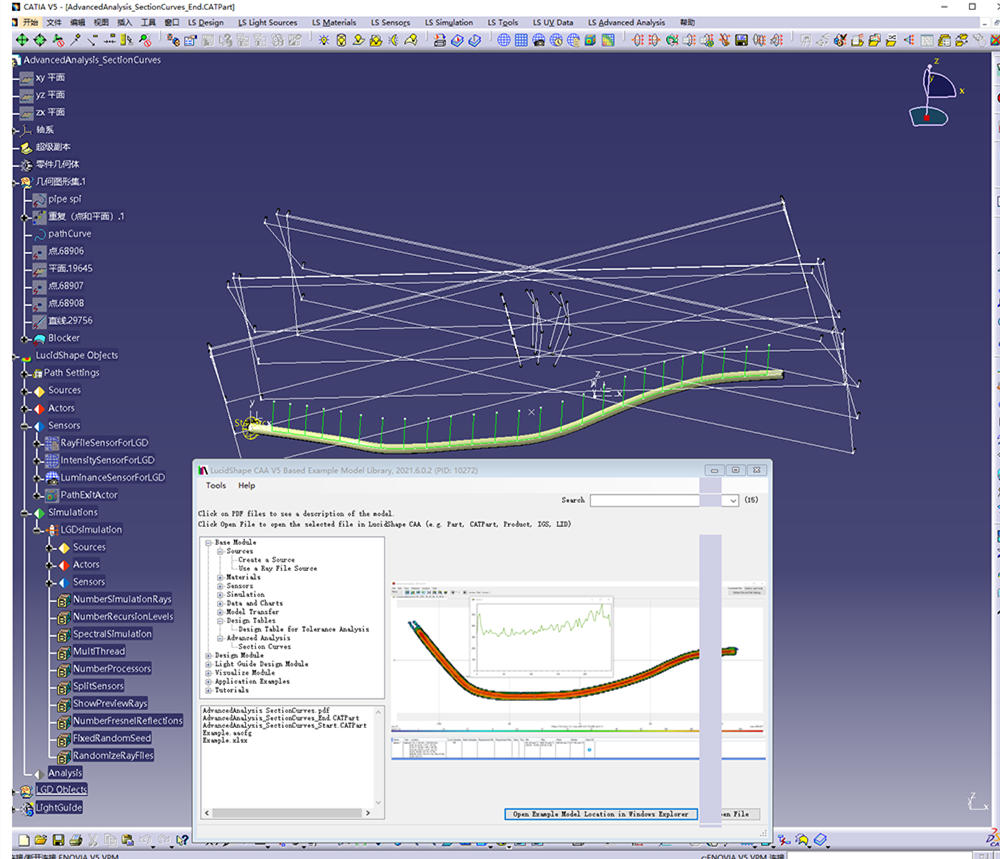
Task: Select the pathCurve curve icon in tree
Action: click(x=40, y=234)
